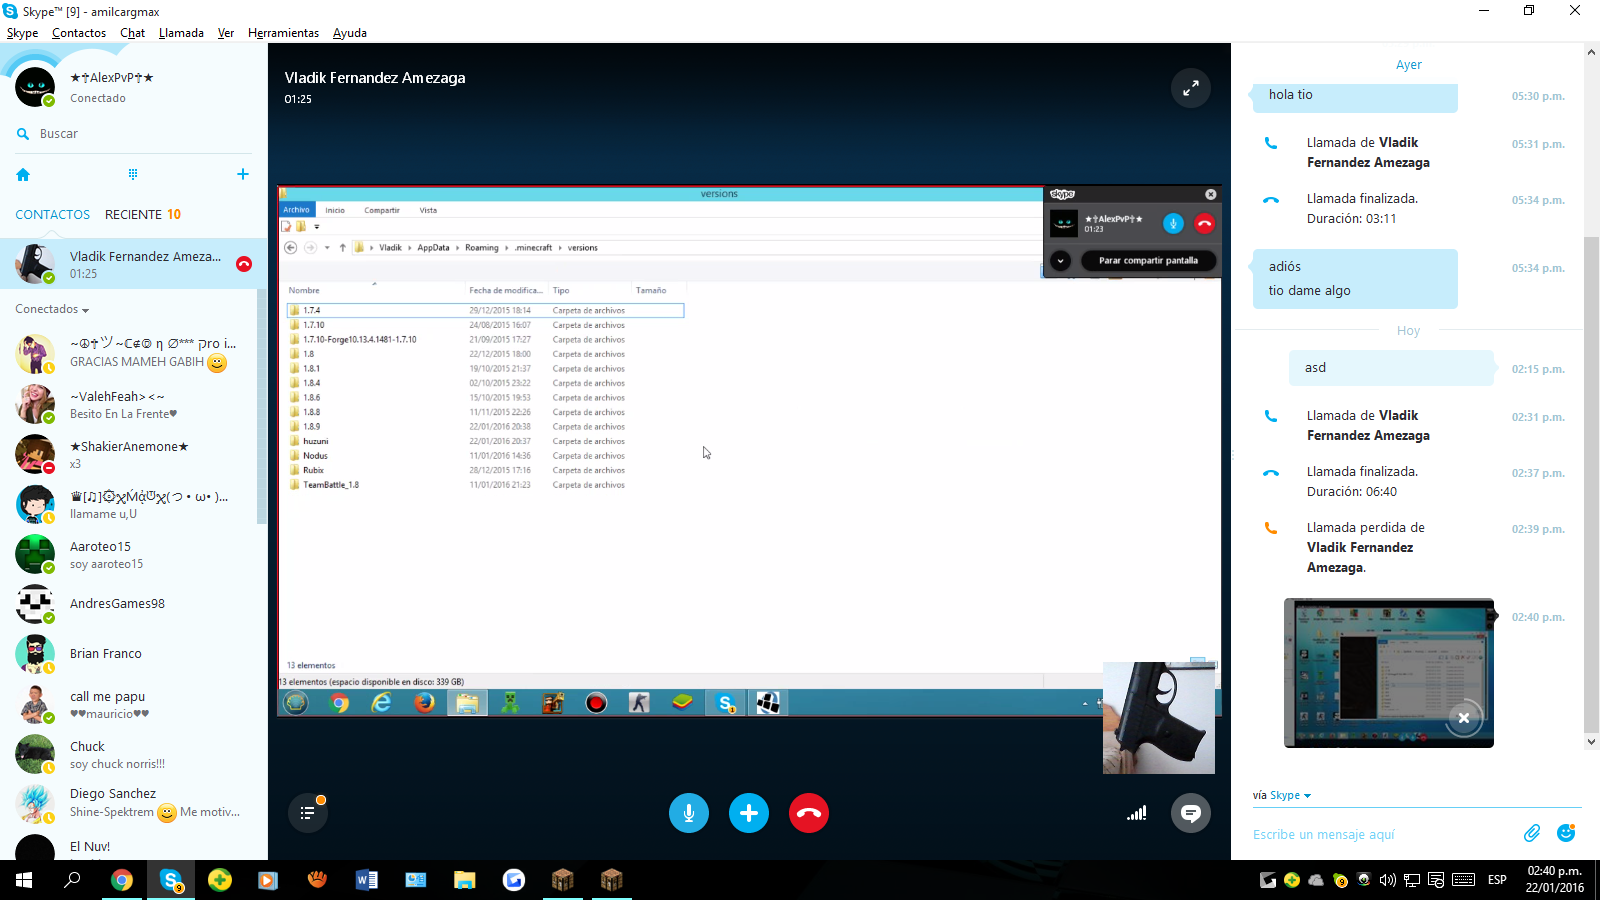The height and width of the screenshot is (900, 1600).
Task: Open the call quality signal bars icon
Action: coord(1137,813)
